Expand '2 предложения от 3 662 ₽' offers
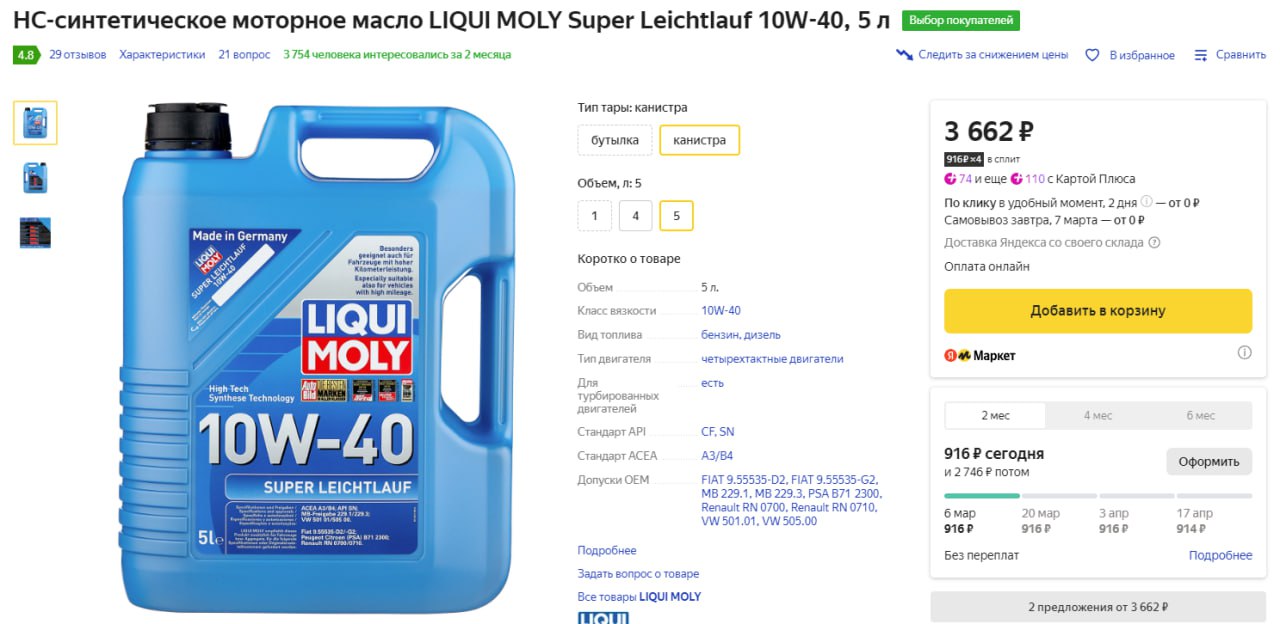1280x624 pixels. pyautogui.click(x=1097, y=607)
